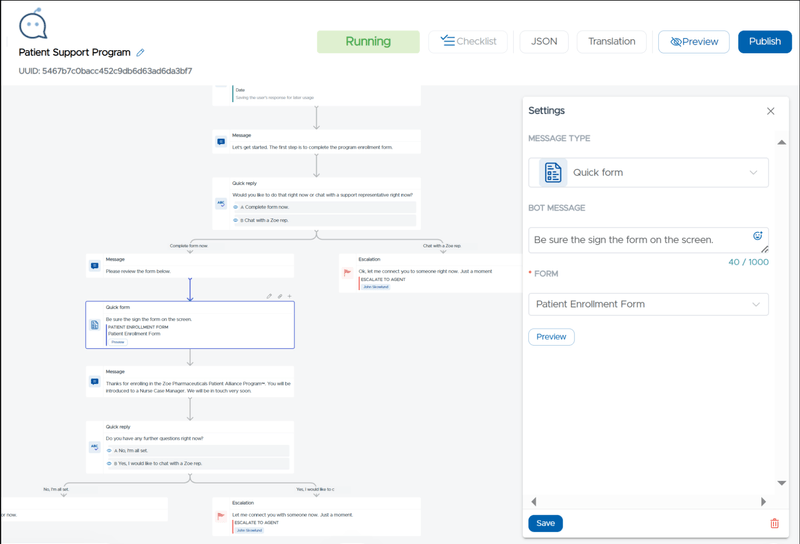Preview the form in Settings panel
Image resolution: width=800 pixels, height=544 pixels.
coord(551,337)
